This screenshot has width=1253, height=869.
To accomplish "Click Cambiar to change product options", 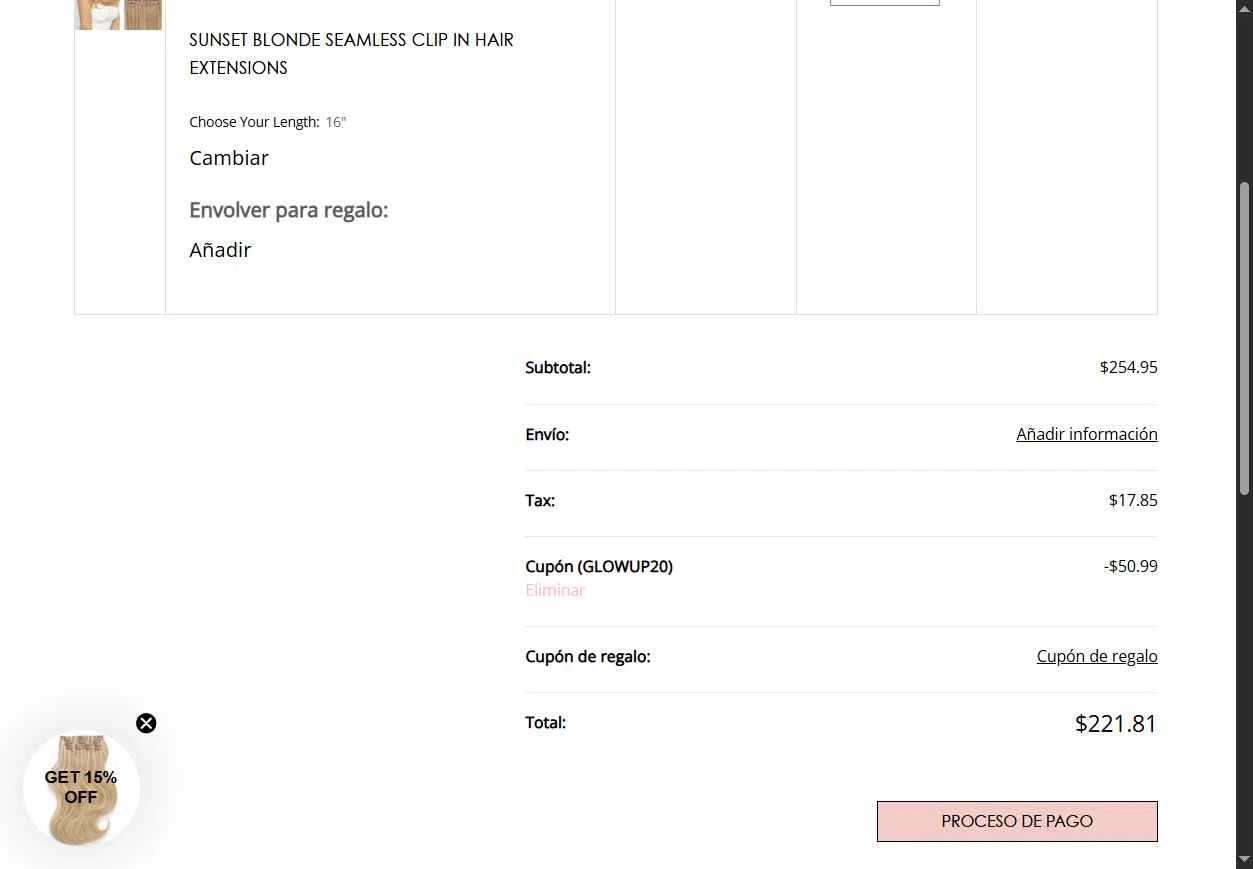I will tap(229, 158).
